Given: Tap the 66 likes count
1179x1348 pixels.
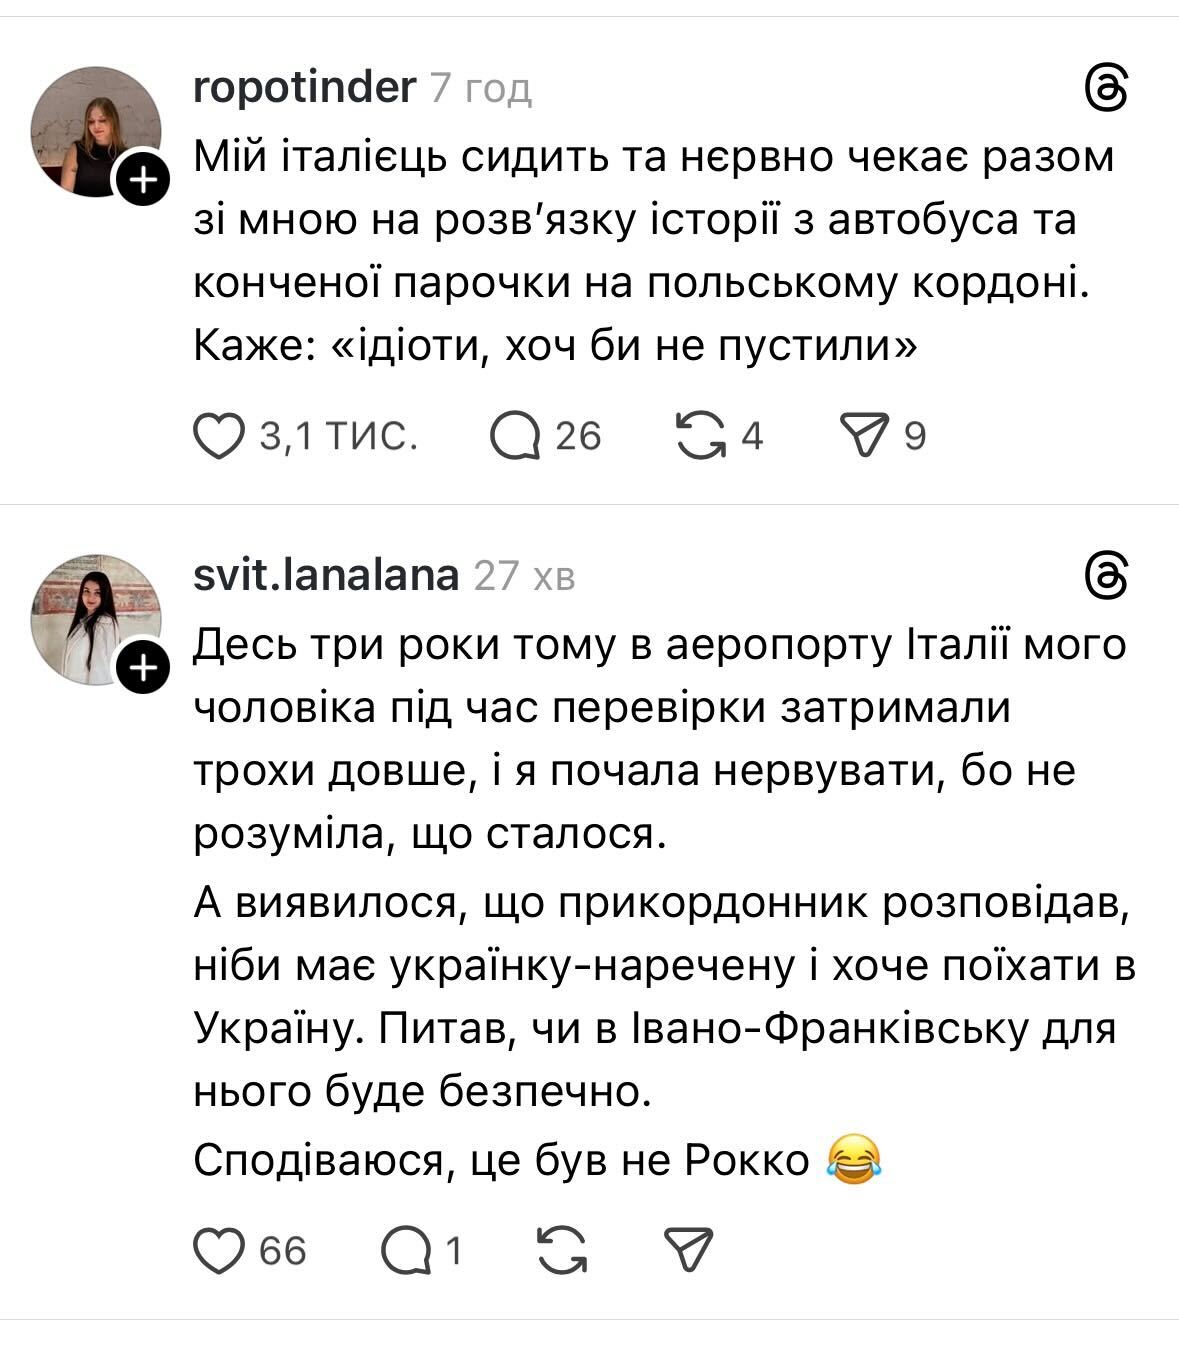Looking at the screenshot, I should pos(283,1251).
